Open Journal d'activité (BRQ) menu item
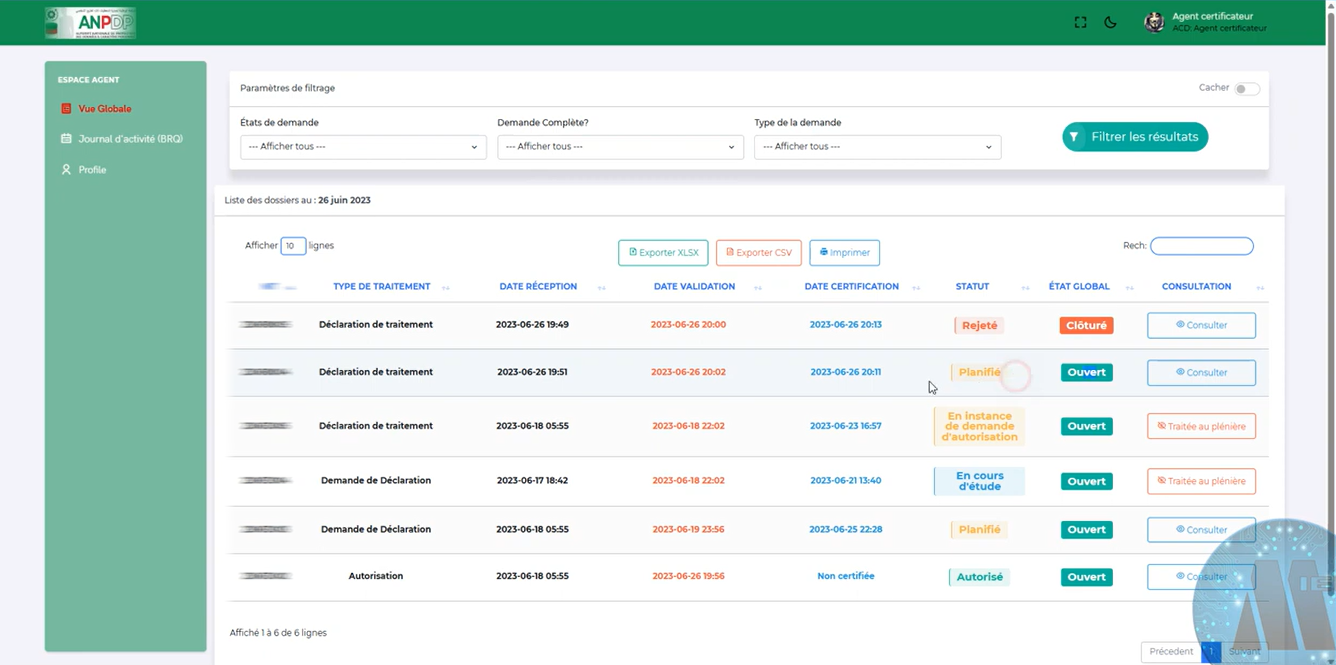 (130, 139)
